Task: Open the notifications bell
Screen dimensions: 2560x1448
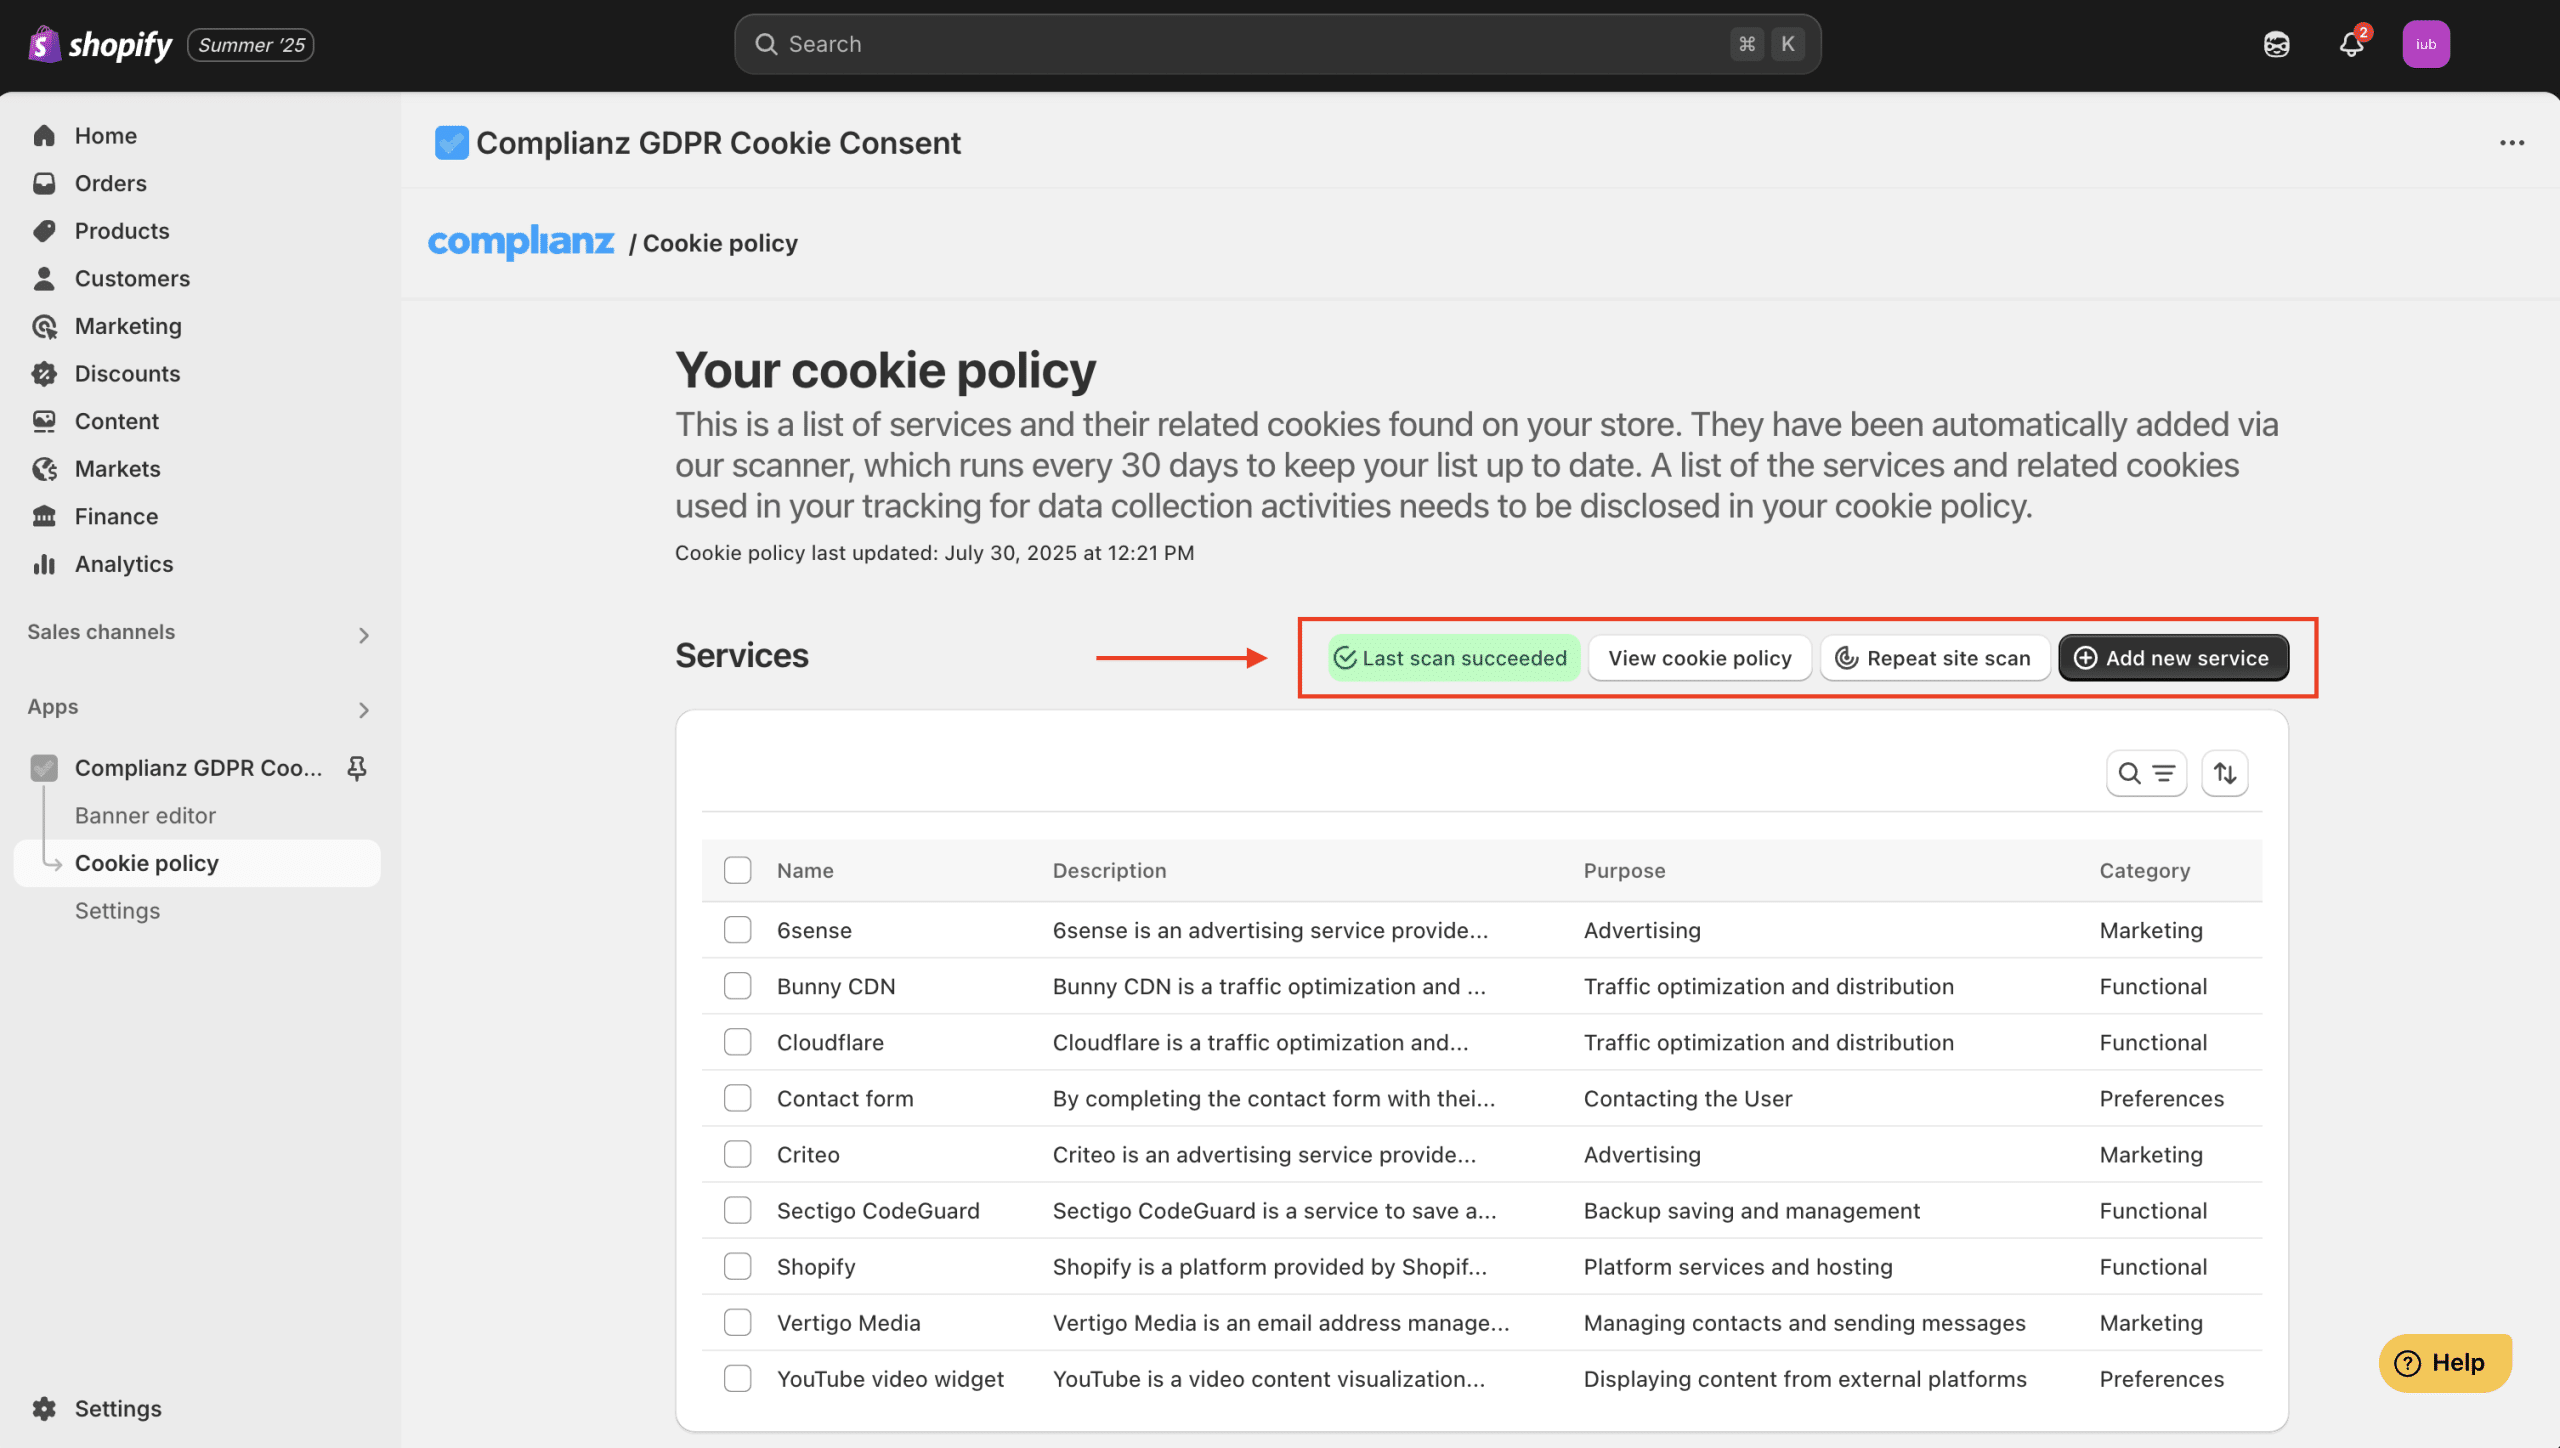Action: pos(2352,45)
